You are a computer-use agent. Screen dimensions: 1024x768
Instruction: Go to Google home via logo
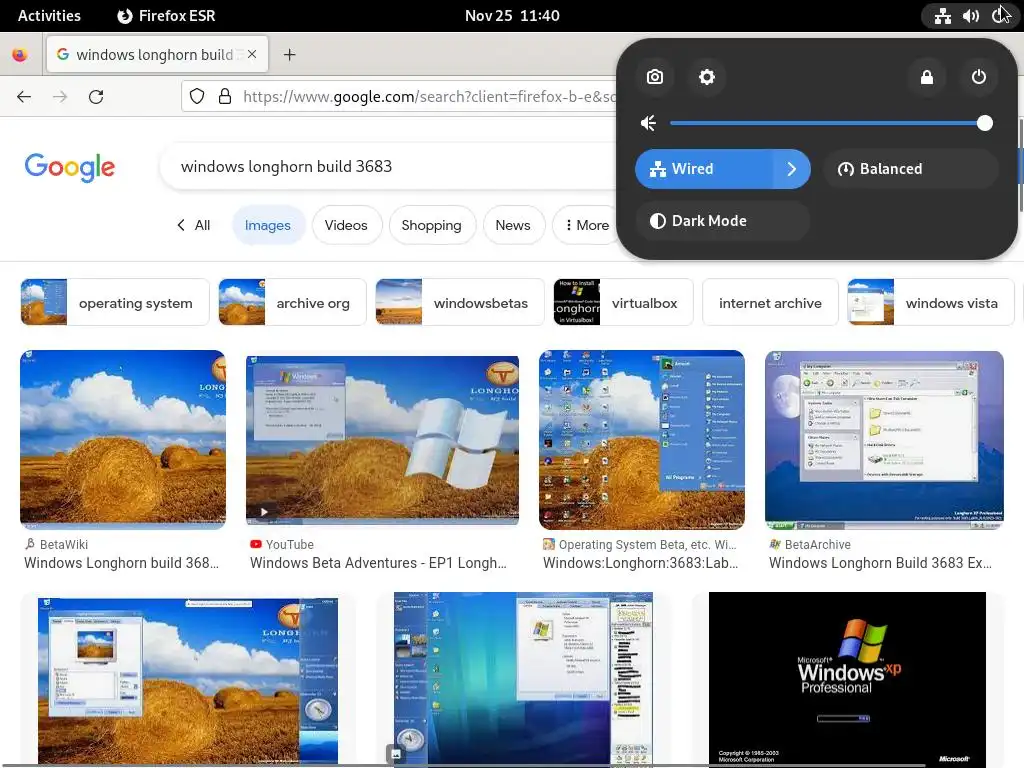tap(70, 167)
